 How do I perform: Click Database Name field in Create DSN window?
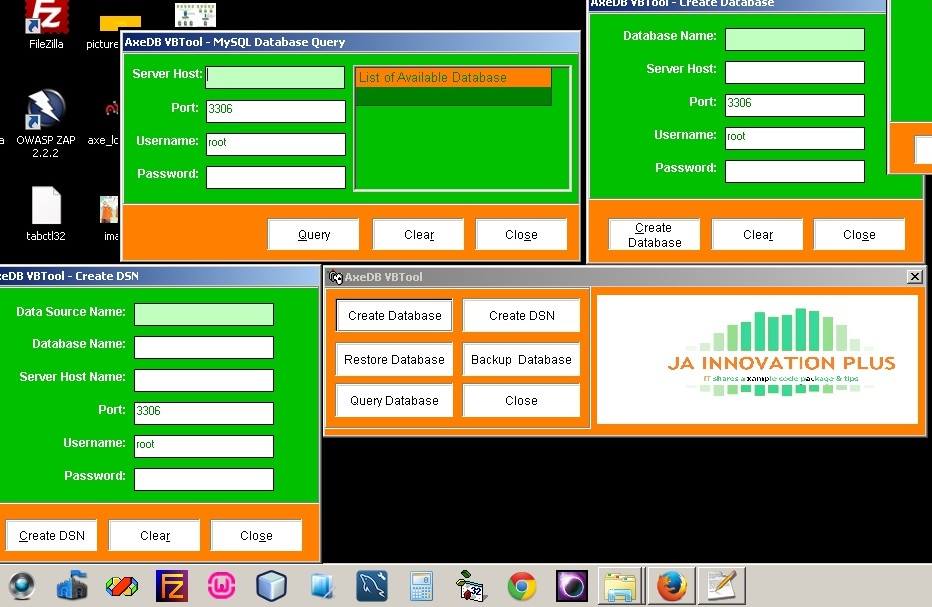[x=204, y=347]
